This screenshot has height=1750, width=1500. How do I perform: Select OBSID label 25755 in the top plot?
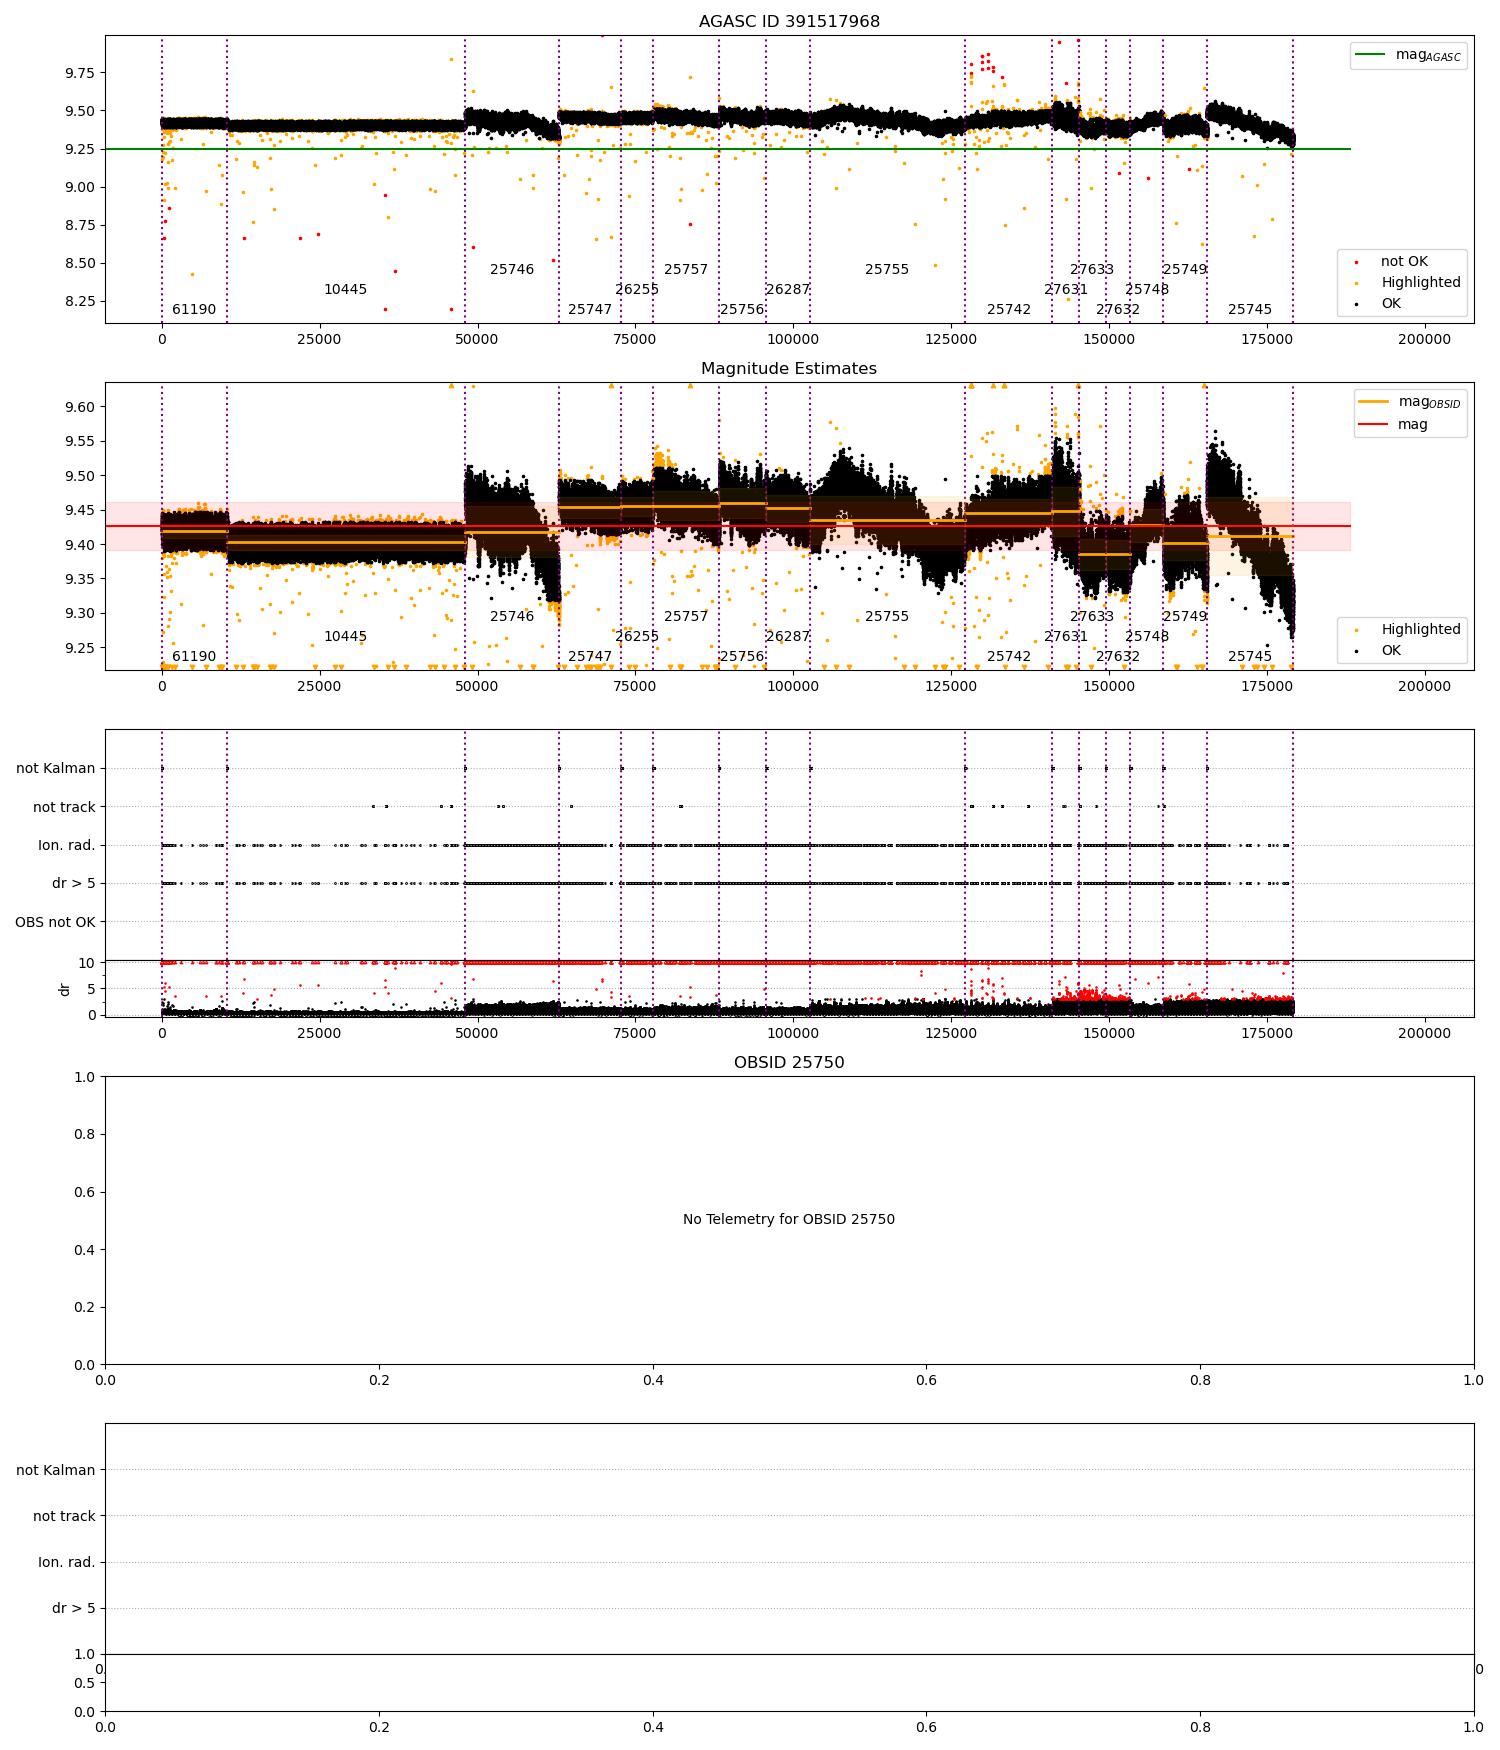[x=887, y=270]
